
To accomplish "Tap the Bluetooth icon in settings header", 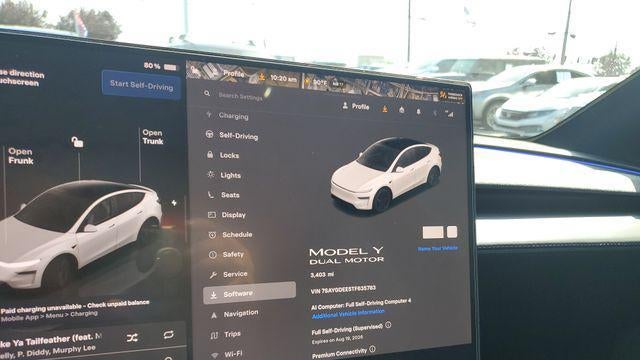I will click(435, 113).
